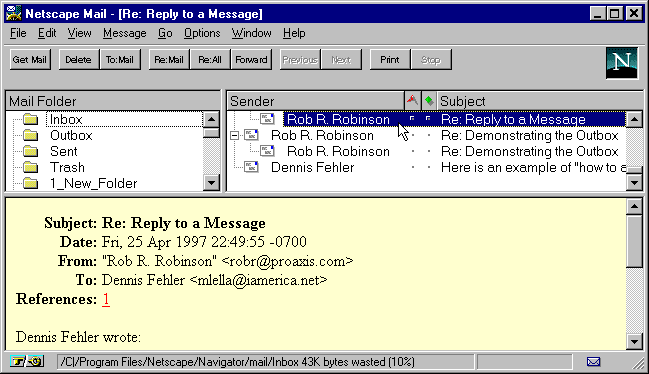Collapse the Demonstrating the Outbox thread
Viewport: 649px width, 374px height.
pos(234,135)
